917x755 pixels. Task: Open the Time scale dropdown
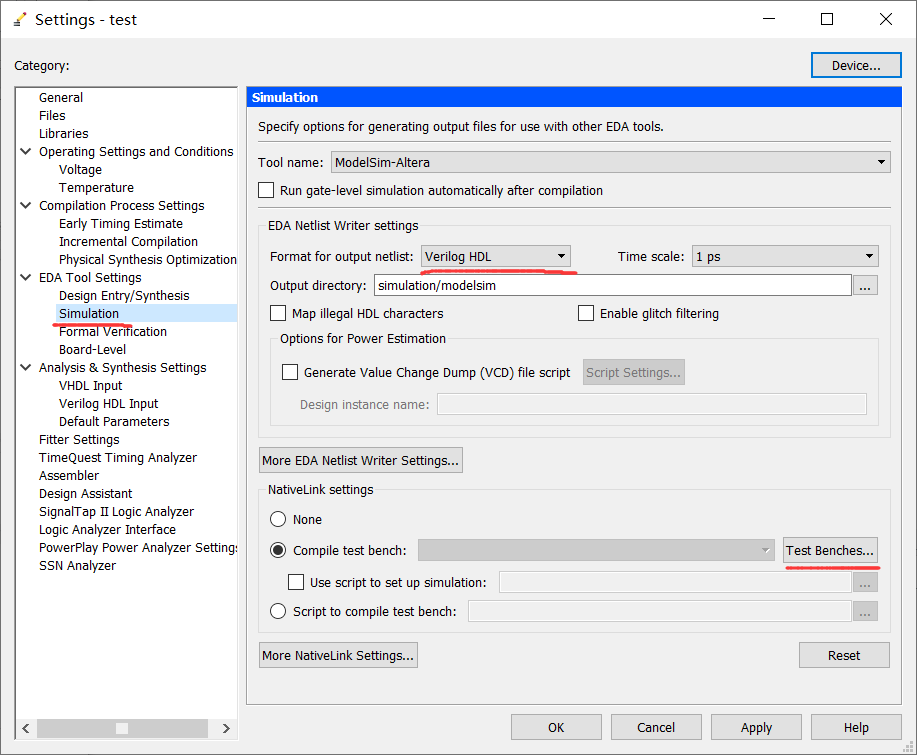point(869,256)
